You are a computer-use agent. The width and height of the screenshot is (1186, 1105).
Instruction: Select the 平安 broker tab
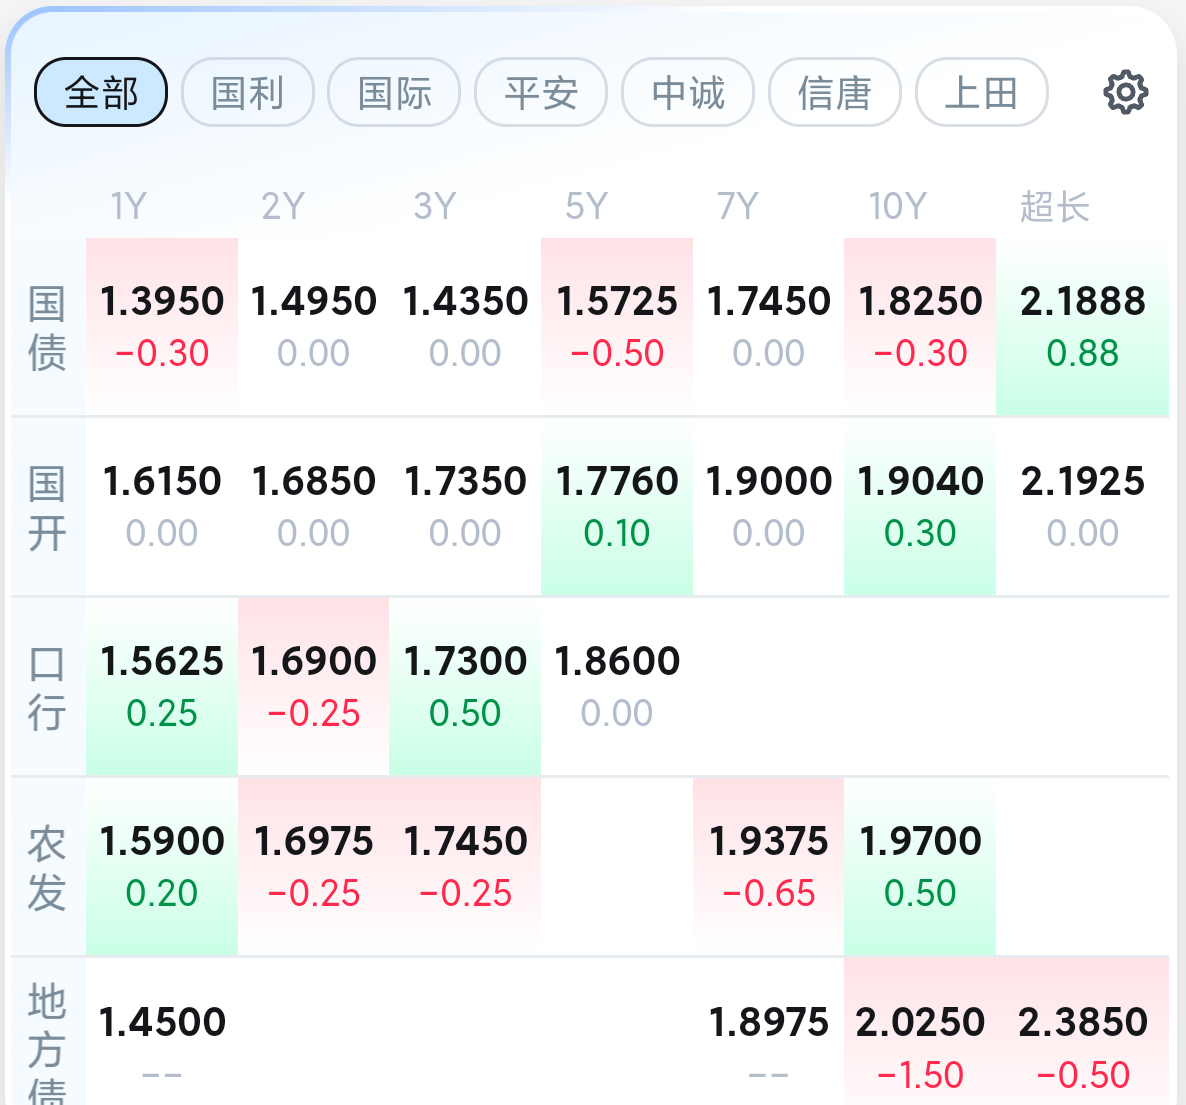click(x=541, y=93)
